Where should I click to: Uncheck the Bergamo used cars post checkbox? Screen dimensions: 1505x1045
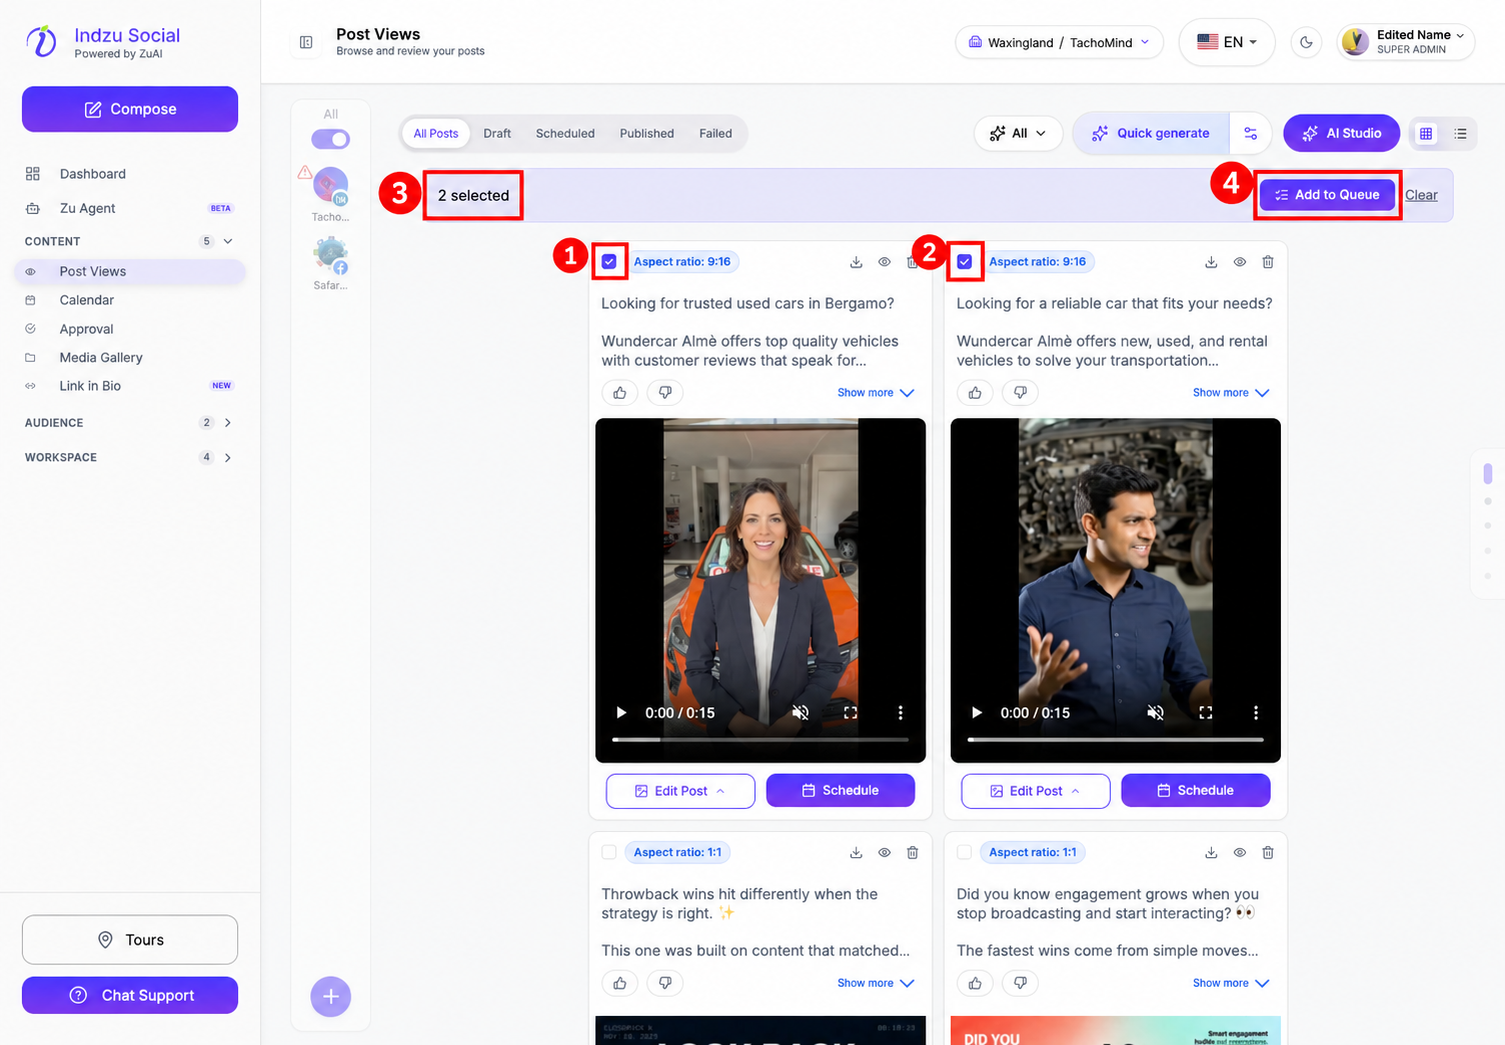click(609, 262)
